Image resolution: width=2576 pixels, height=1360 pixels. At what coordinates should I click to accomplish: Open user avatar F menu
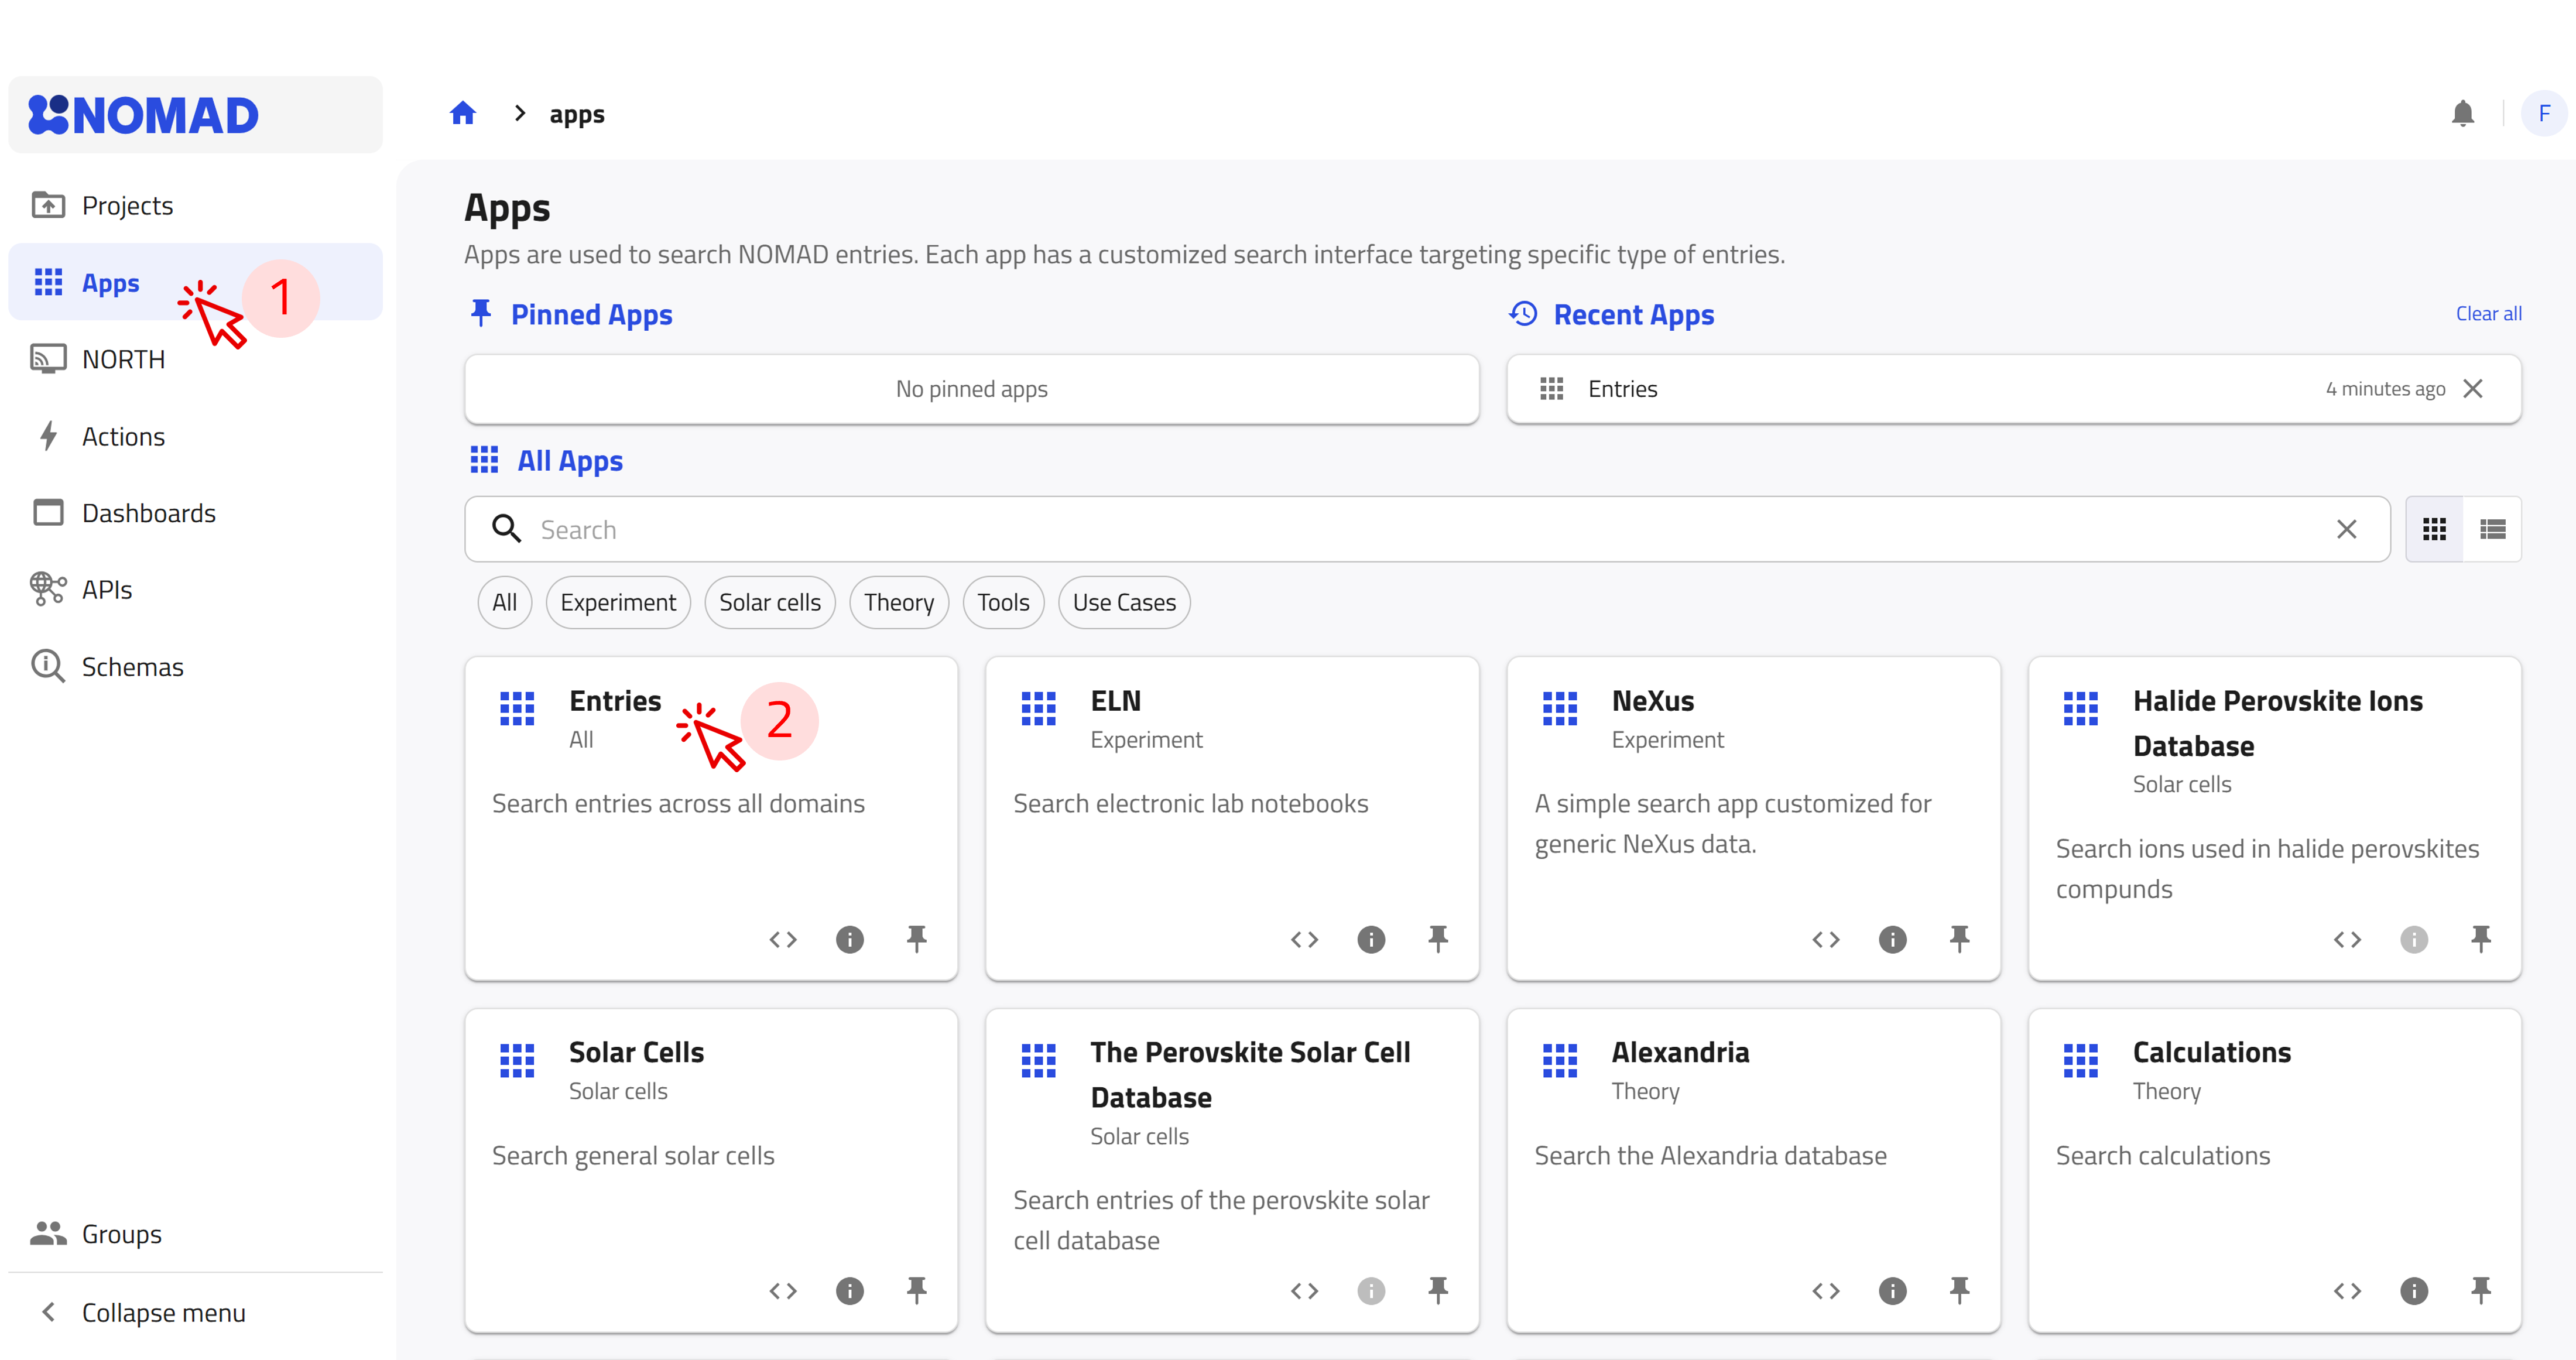(2544, 114)
